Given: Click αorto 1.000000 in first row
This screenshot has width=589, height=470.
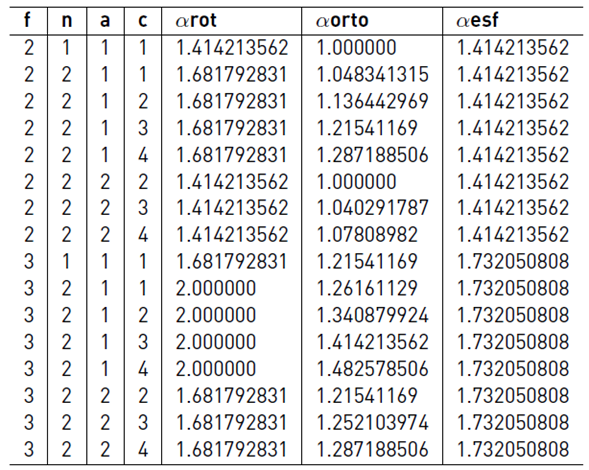Looking at the screenshot, I should tap(356, 48).
